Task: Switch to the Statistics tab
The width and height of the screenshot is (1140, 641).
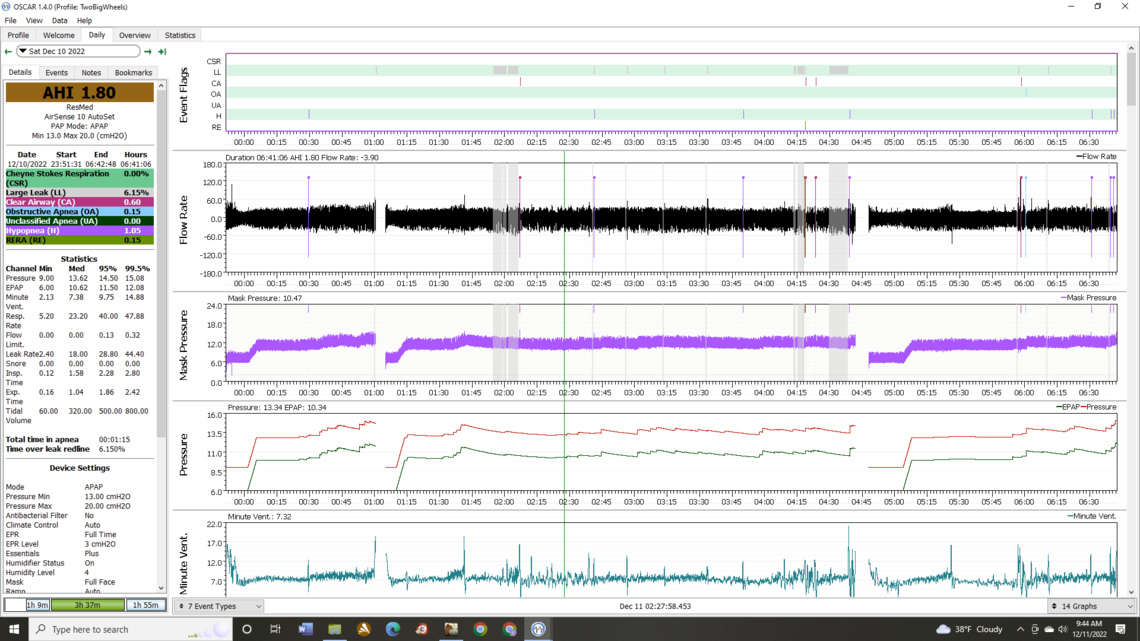Action: pyautogui.click(x=180, y=35)
